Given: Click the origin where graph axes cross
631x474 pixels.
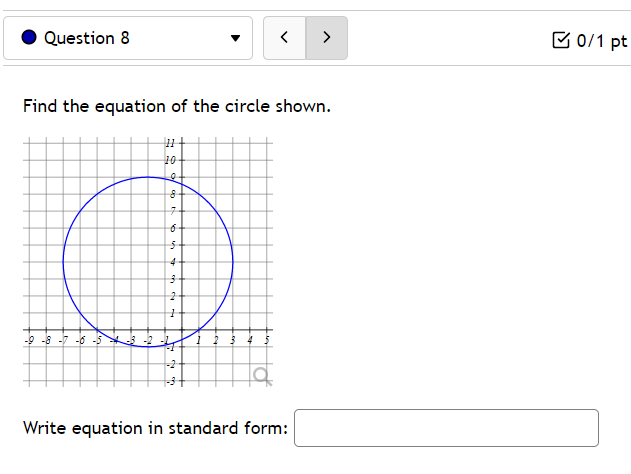Looking at the screenshot, I should [x=182, y=330].
